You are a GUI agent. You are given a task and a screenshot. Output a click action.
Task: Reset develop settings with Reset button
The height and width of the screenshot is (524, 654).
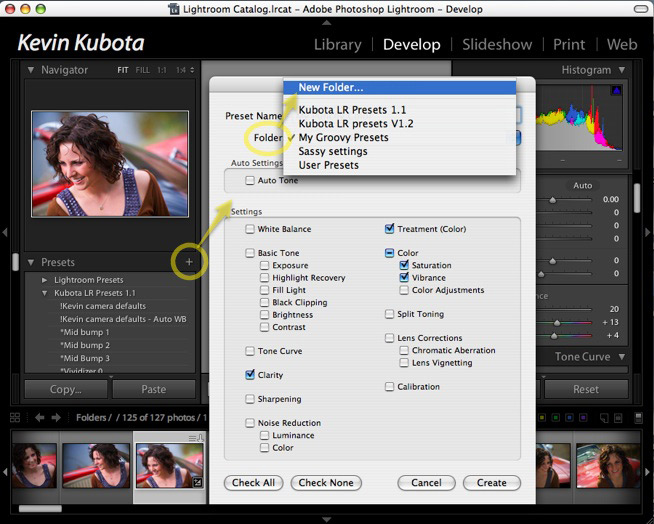pyautogui.click(x=586, y=389)
